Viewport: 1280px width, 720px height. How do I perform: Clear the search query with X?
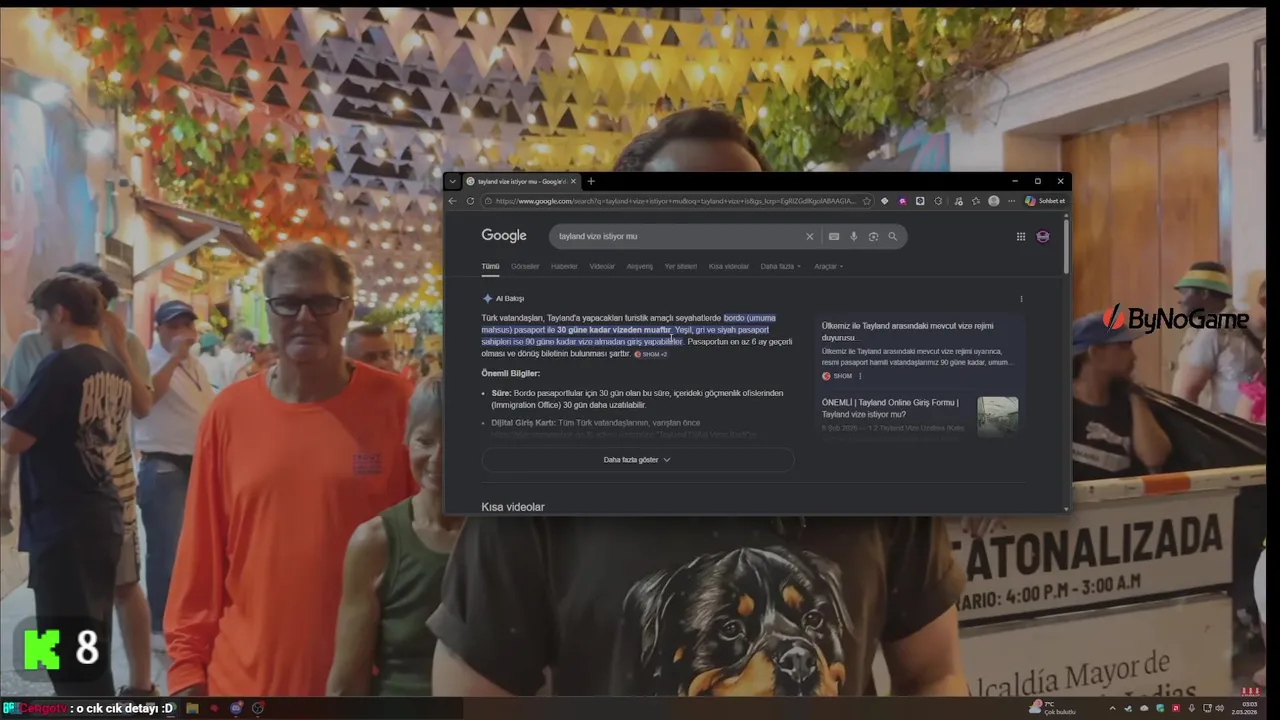pos(810,236)
